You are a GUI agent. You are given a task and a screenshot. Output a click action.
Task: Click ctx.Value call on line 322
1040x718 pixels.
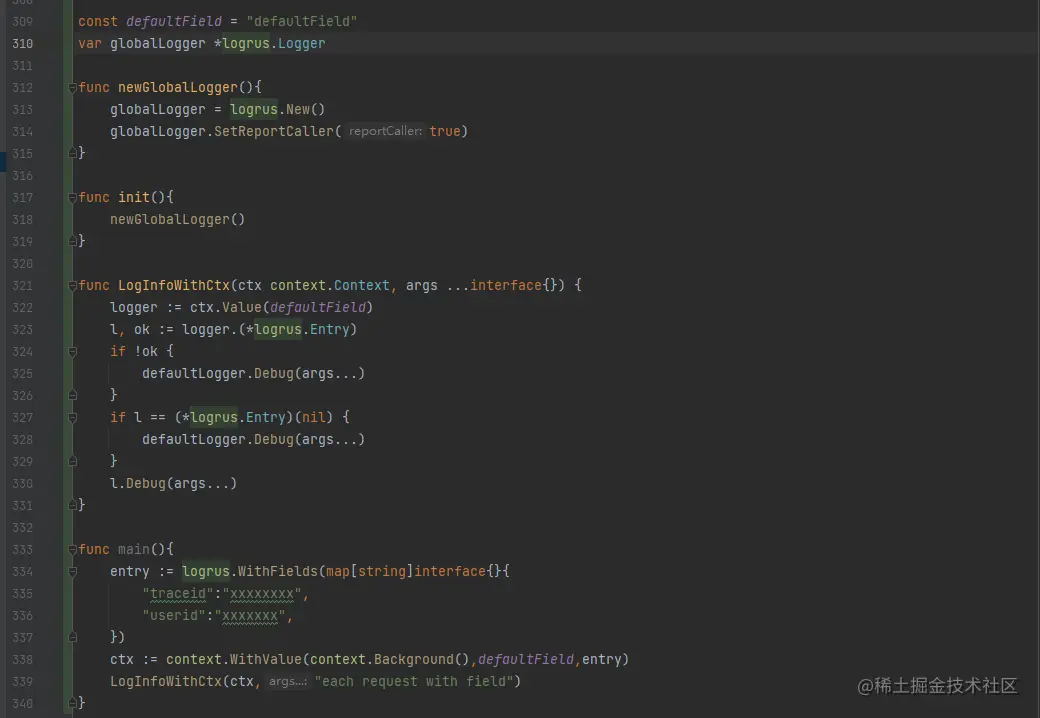(x=226, y=308)
